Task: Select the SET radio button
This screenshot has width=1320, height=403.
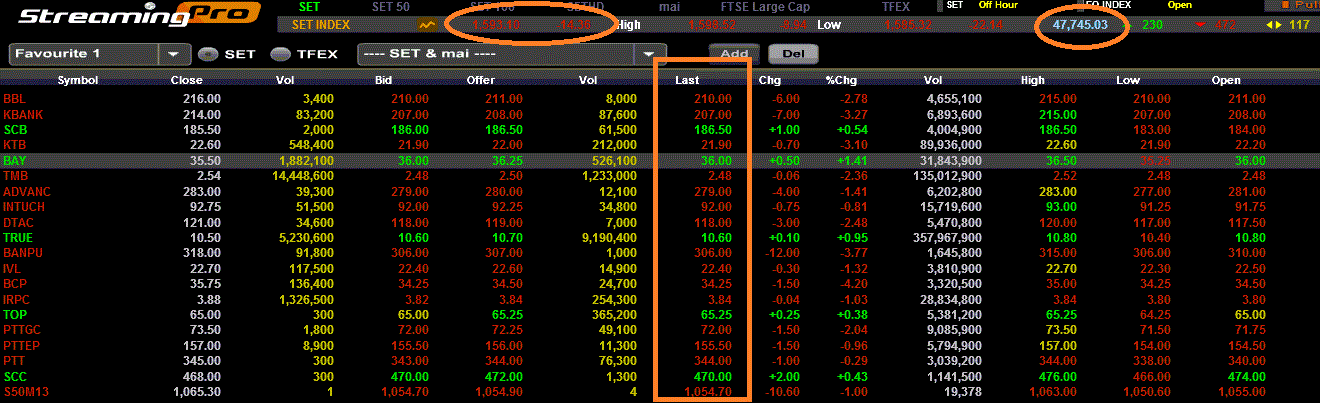Action: coord(207,54)
